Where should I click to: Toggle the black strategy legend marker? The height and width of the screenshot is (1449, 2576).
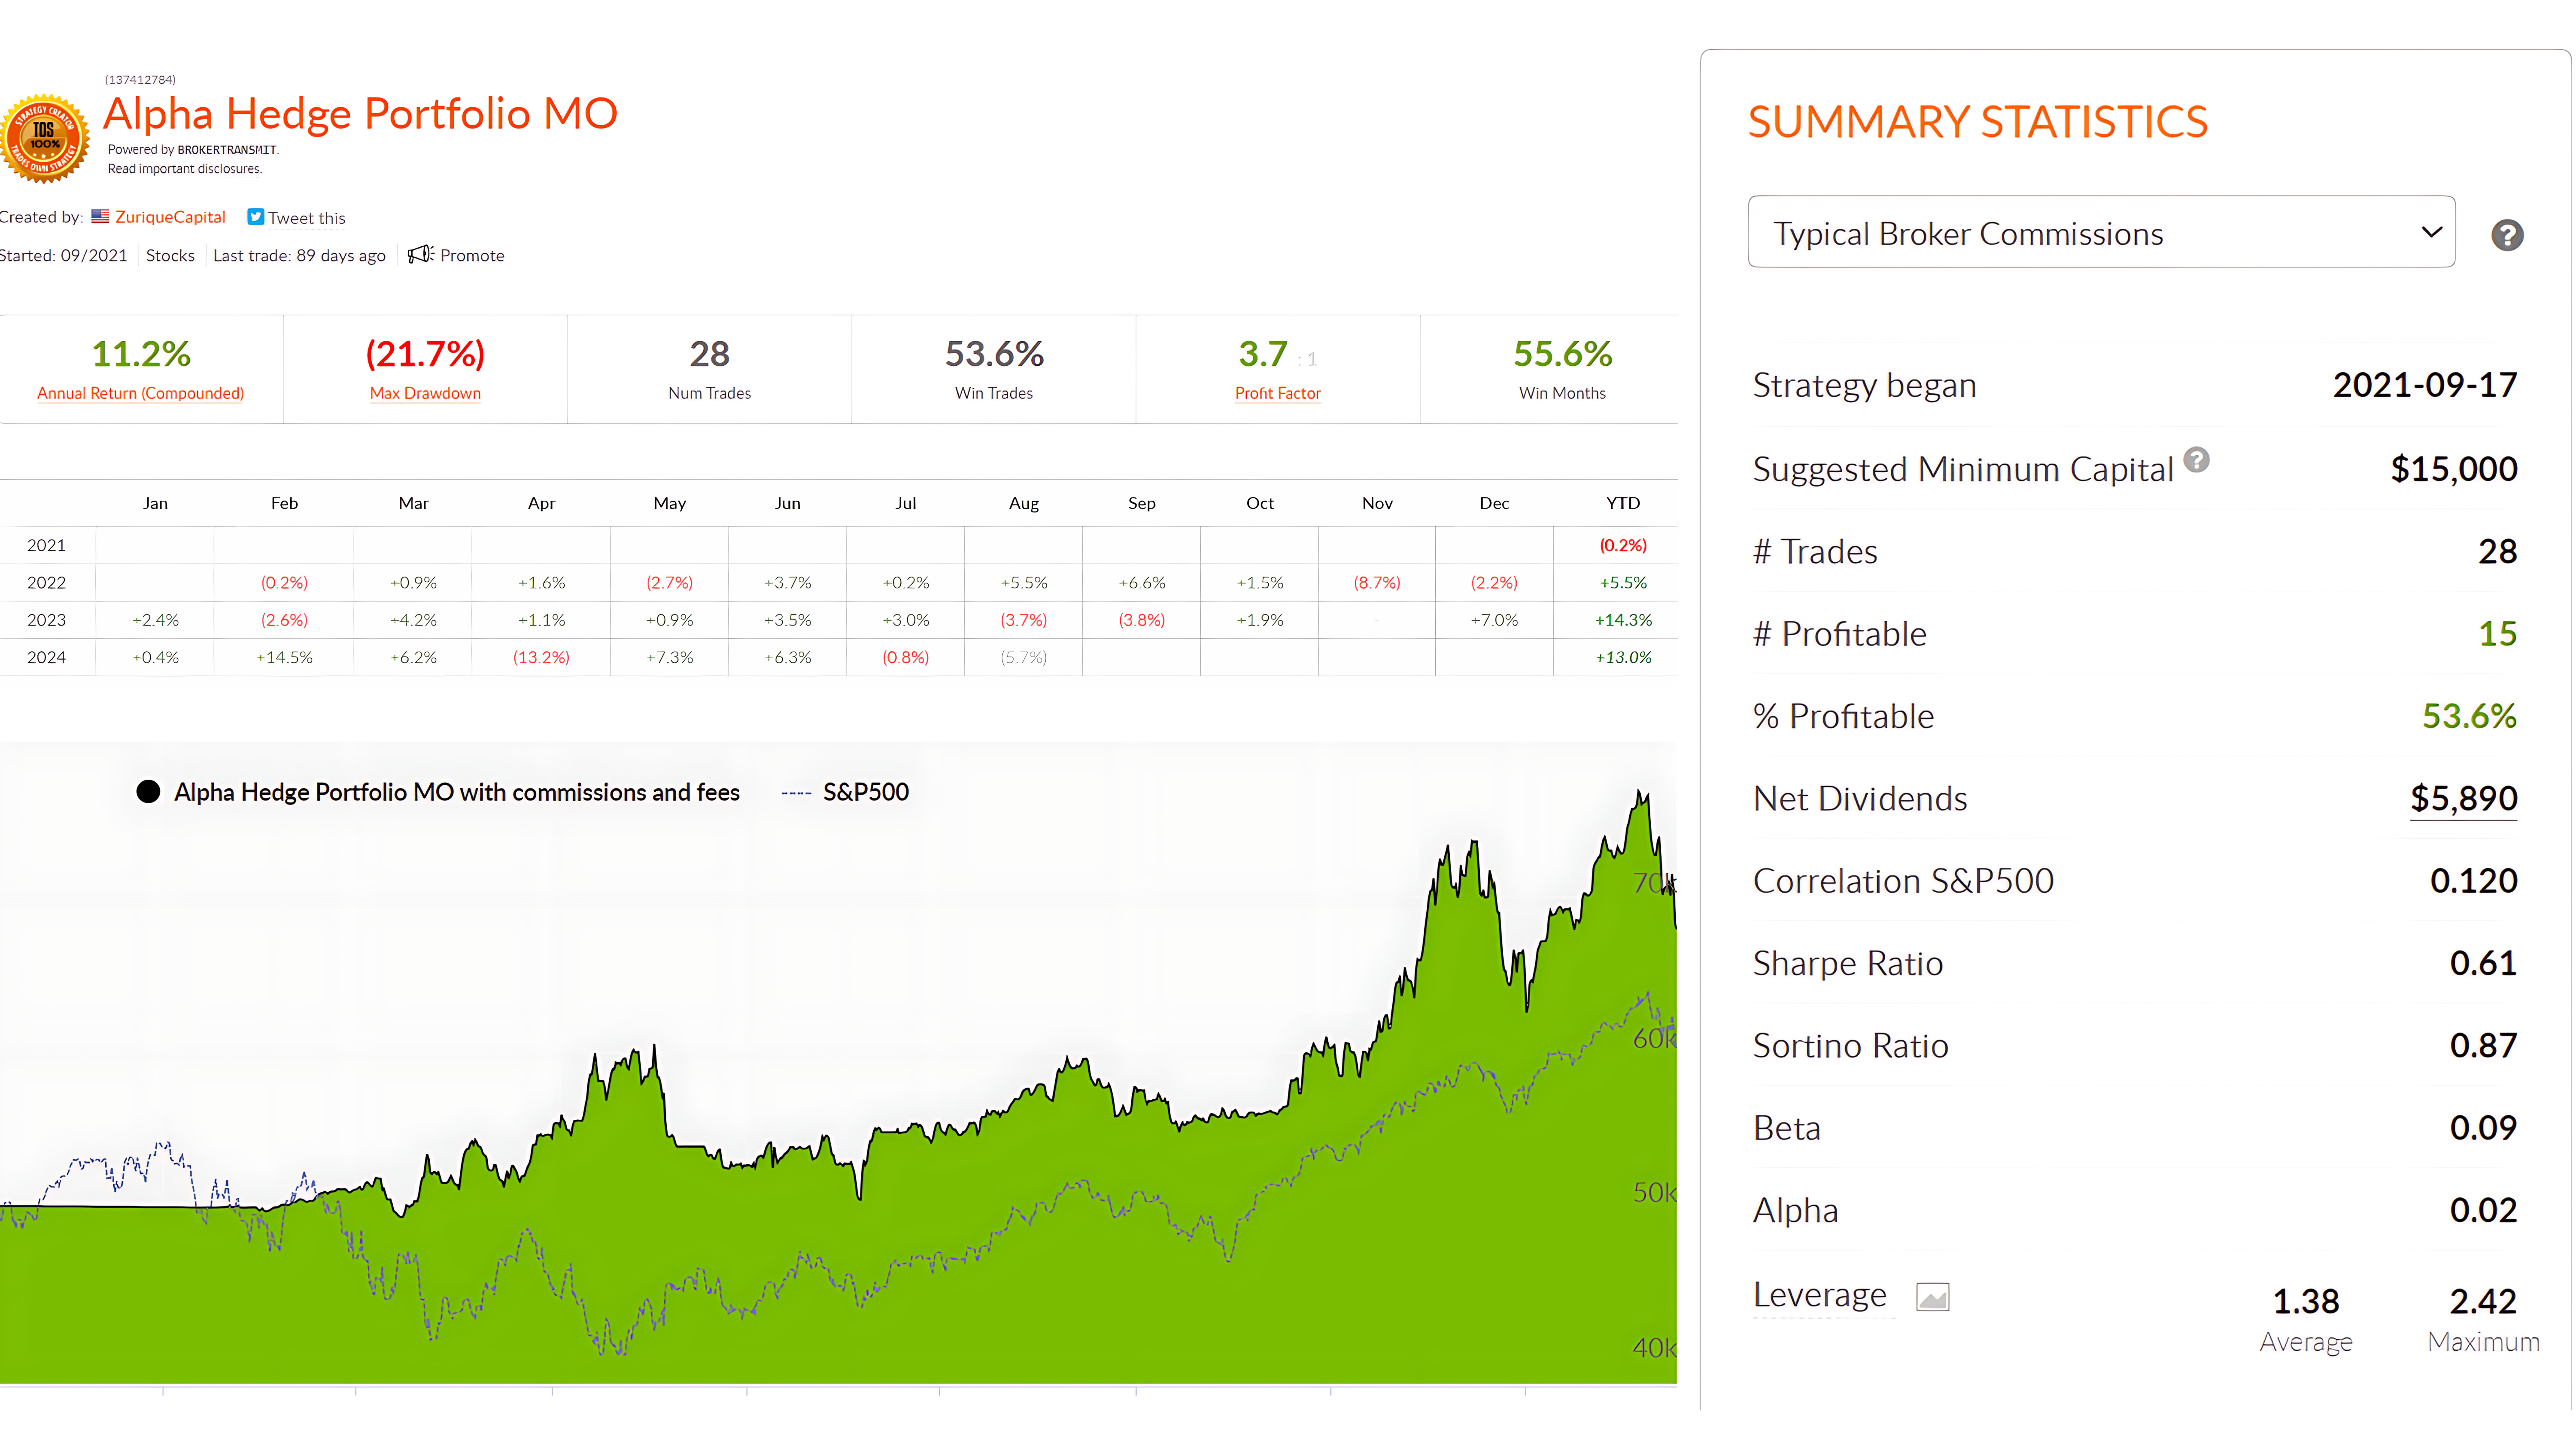click(148, 792)
